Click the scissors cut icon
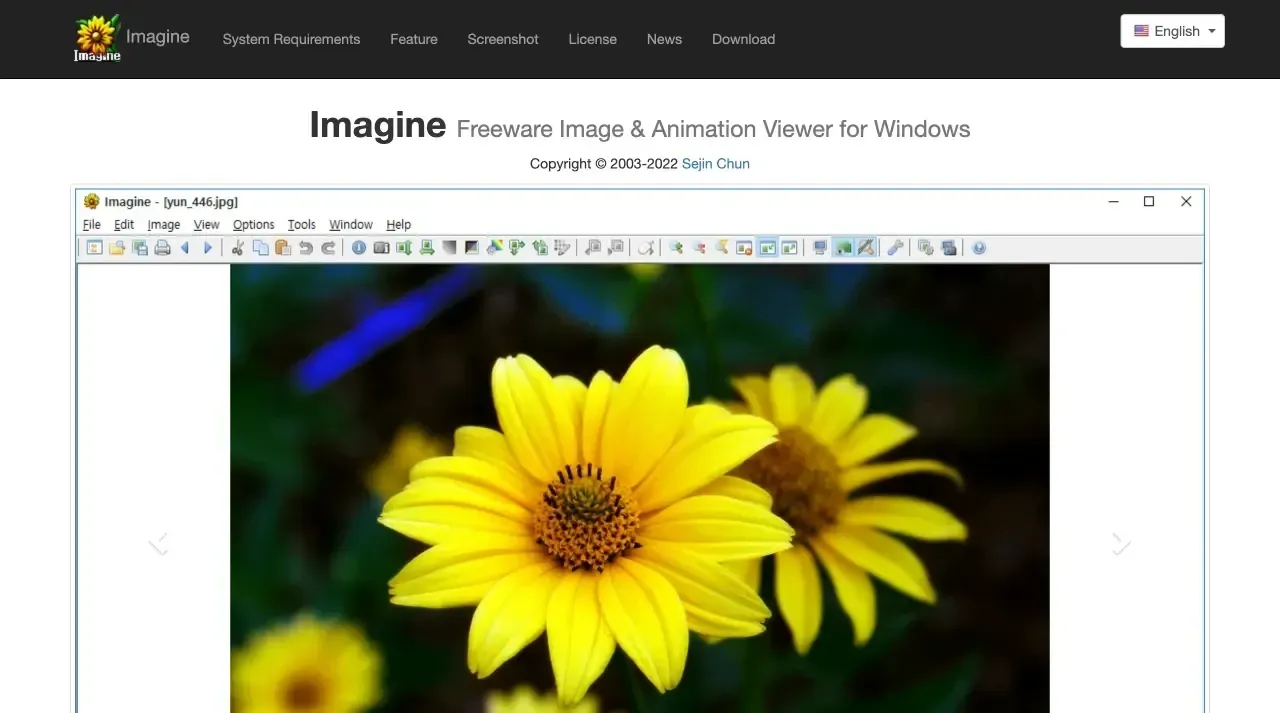1280x713 pixels. (238, 248)
